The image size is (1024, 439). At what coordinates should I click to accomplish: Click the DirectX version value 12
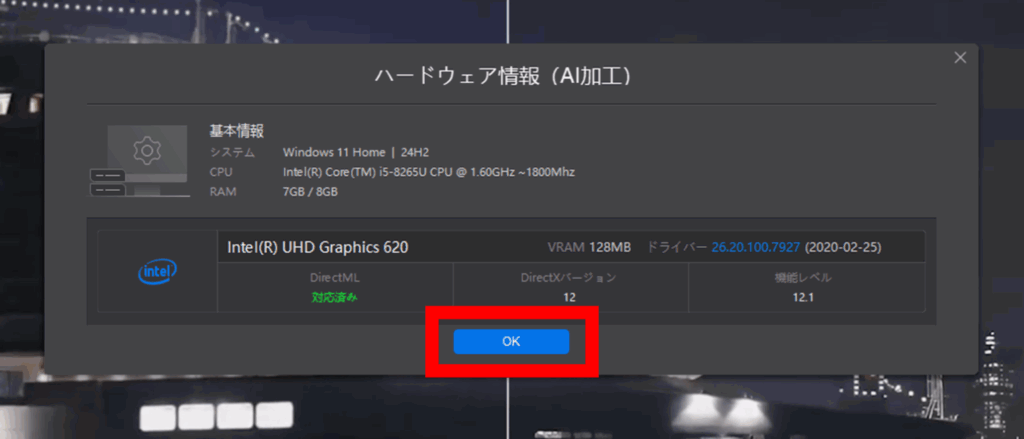click(x=570, y=298)
